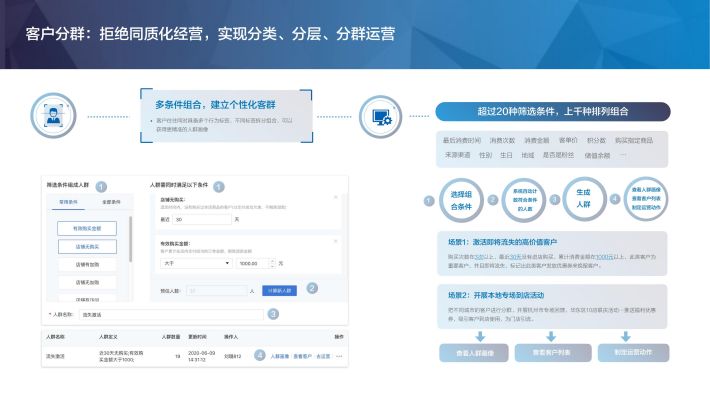Open the more actions ellipsis in table row
The width and height of the screenshot is (710, 399).
point(339,356)
